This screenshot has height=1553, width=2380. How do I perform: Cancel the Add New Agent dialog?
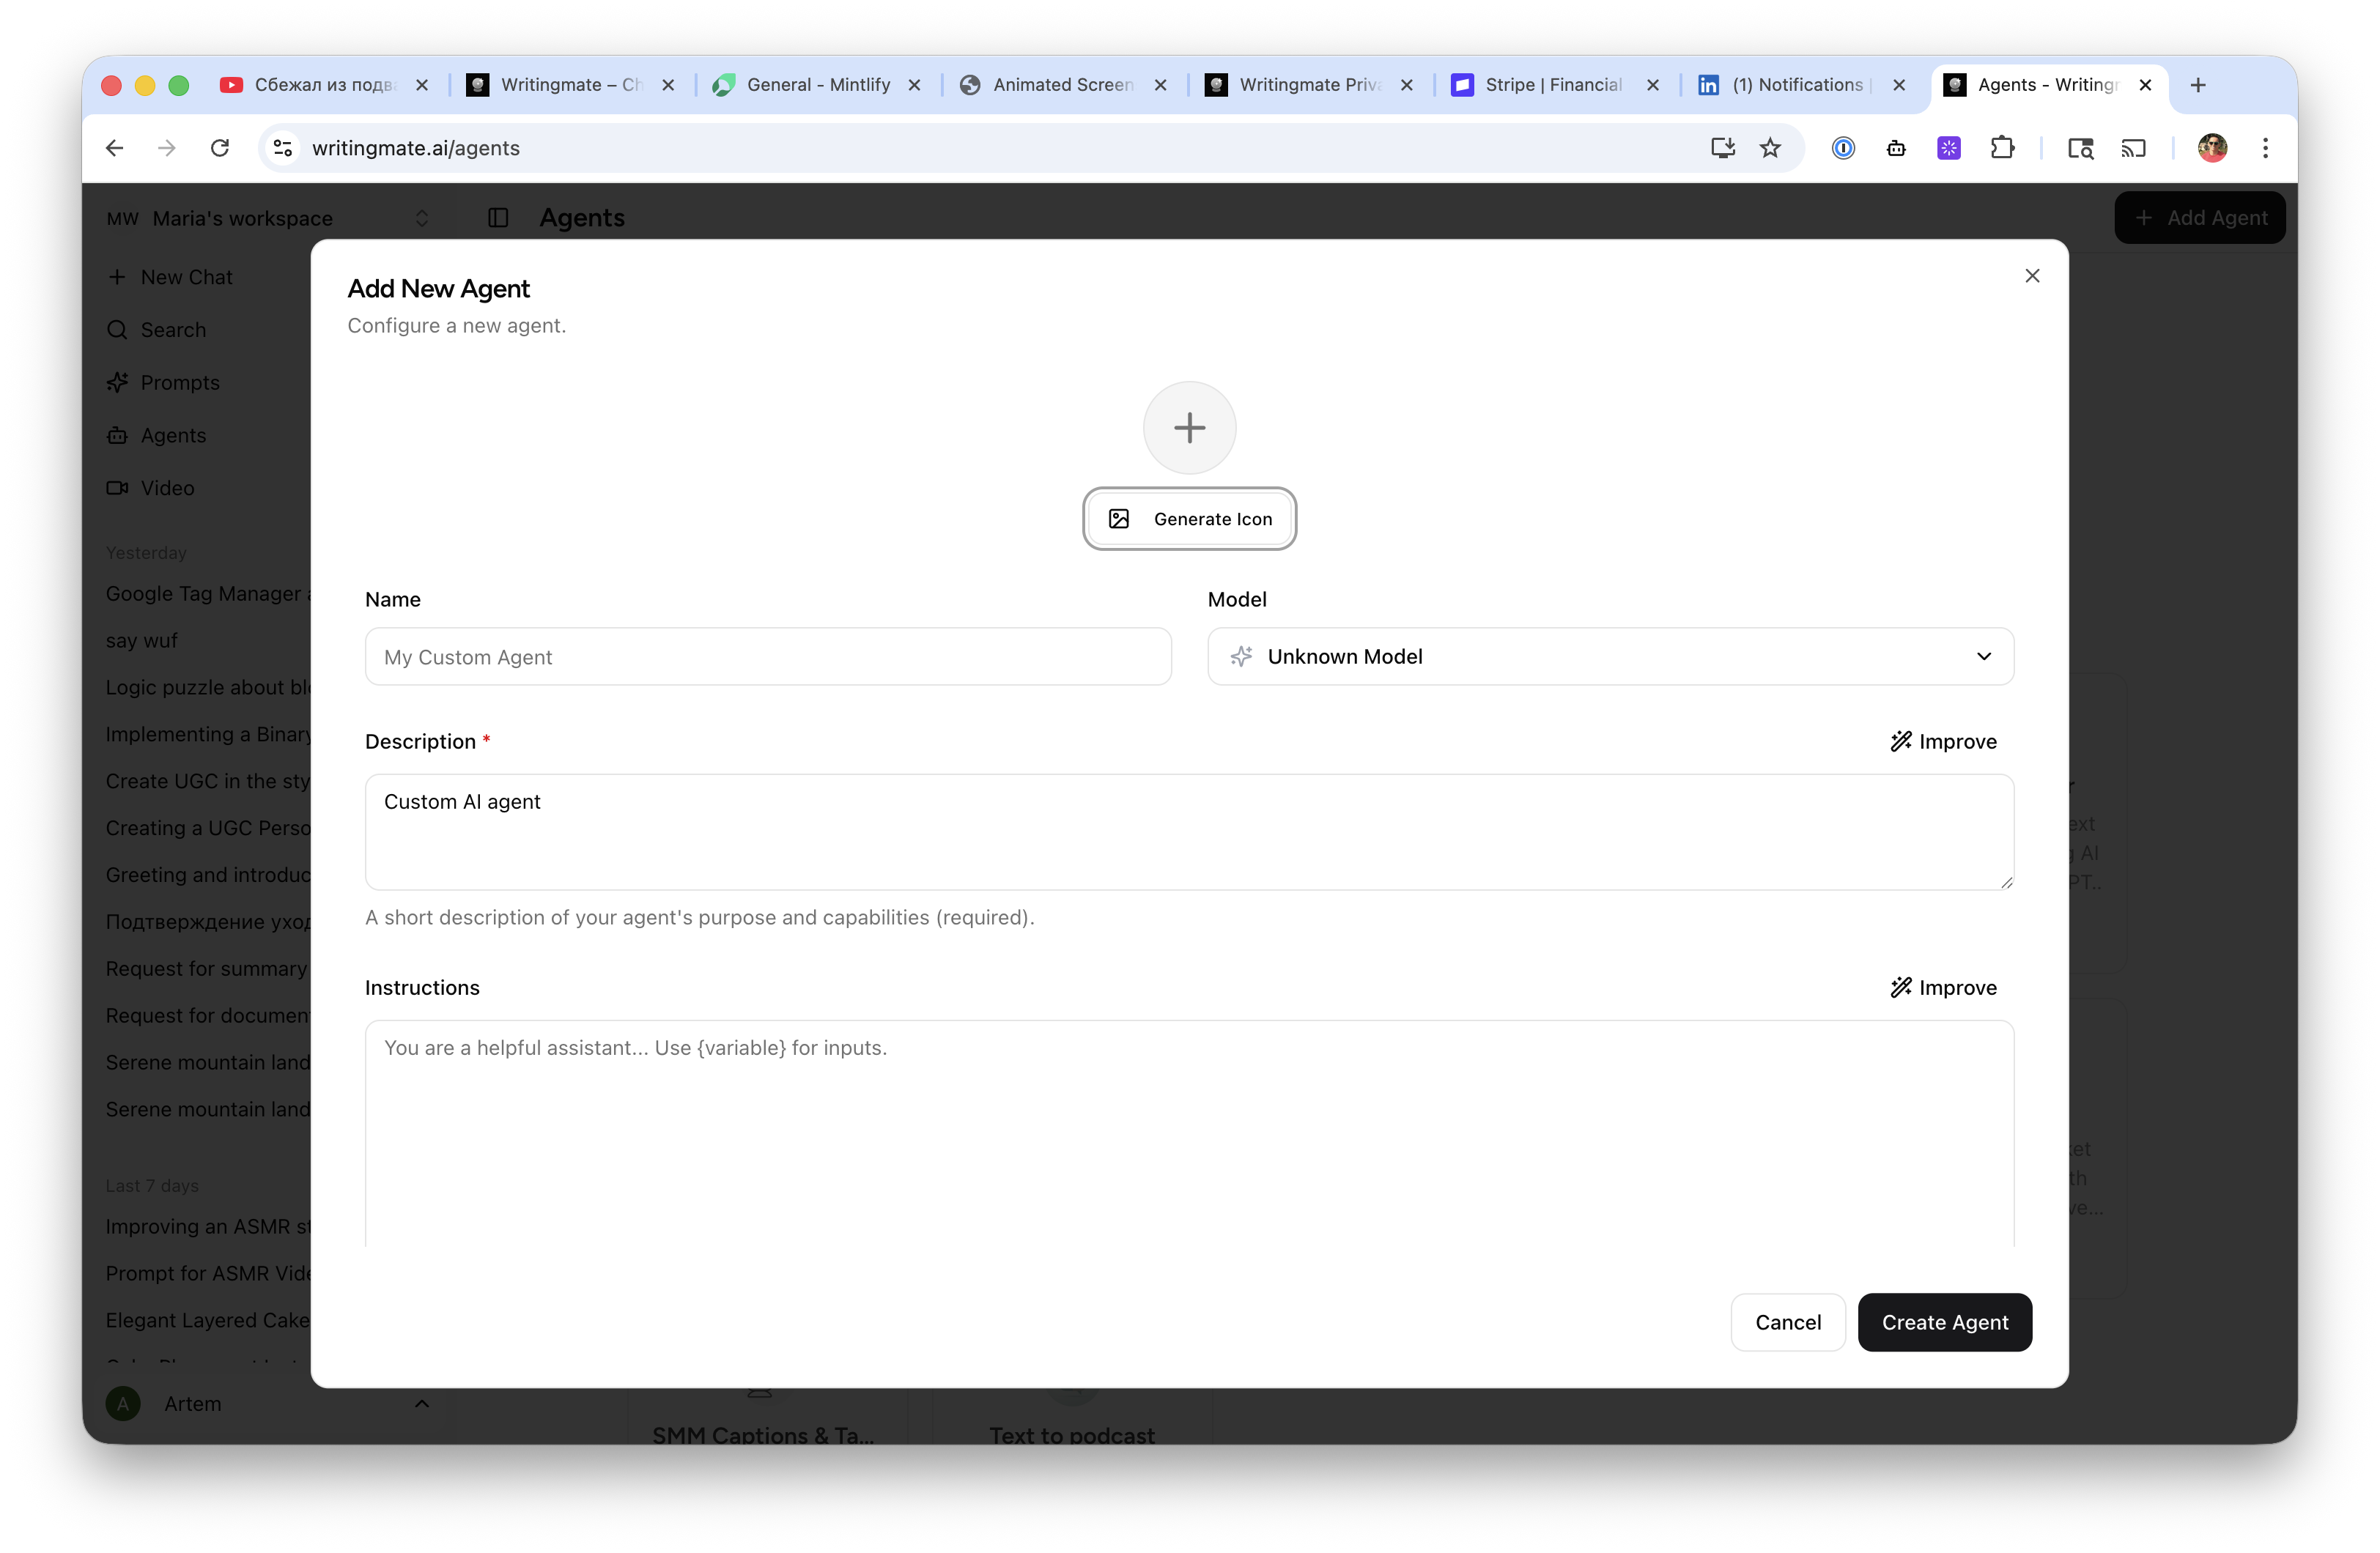point(1788,1322)
